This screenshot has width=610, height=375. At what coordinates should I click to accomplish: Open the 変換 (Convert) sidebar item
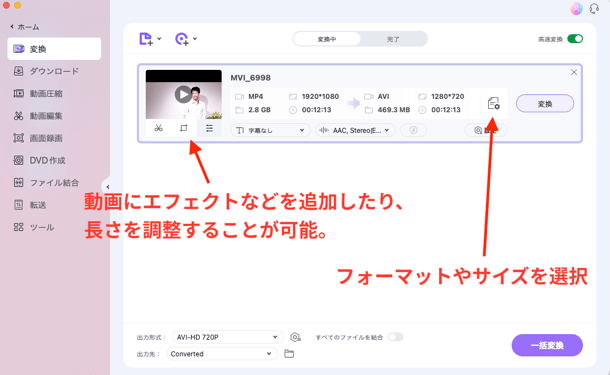click(54, 49)
